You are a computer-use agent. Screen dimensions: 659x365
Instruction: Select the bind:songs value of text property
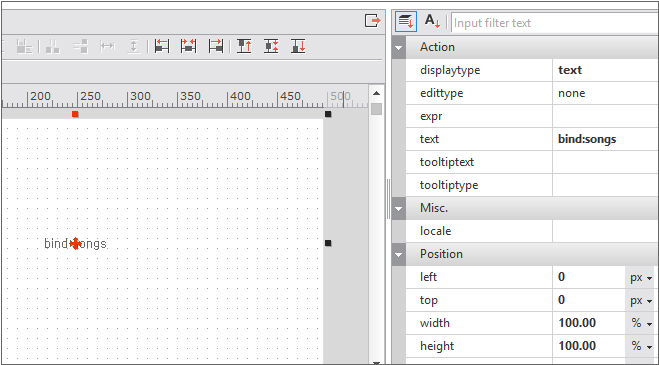(587, 139)
